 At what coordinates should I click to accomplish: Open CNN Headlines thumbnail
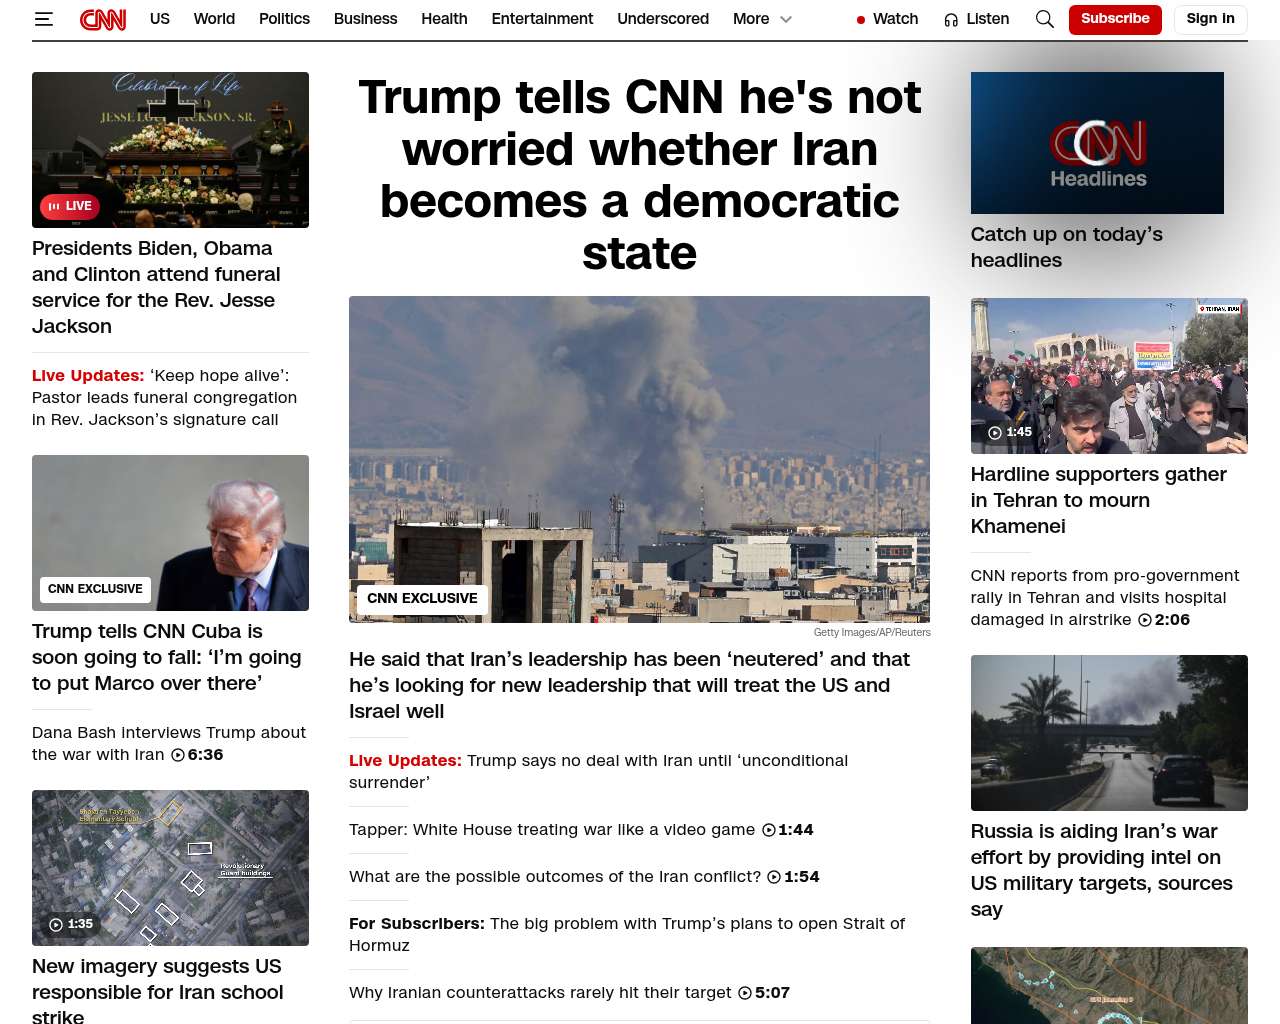pos(1097,143)
